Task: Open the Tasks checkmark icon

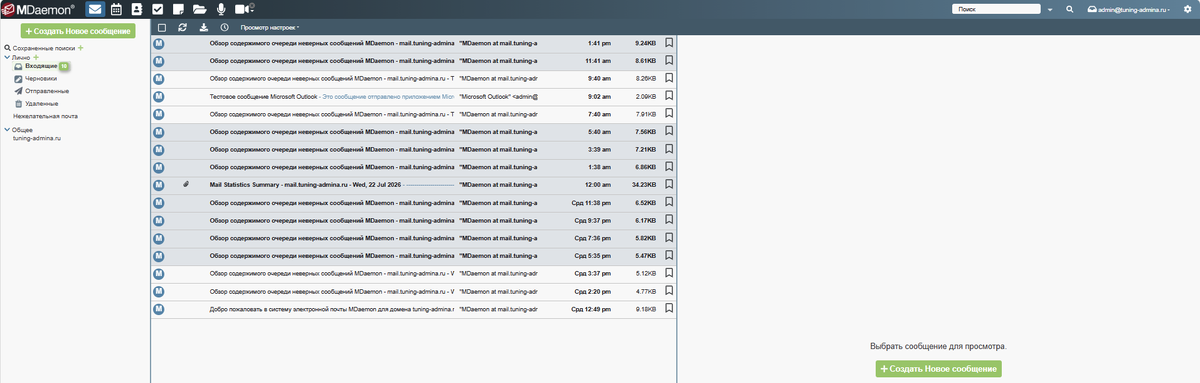Action: [158, 9]
